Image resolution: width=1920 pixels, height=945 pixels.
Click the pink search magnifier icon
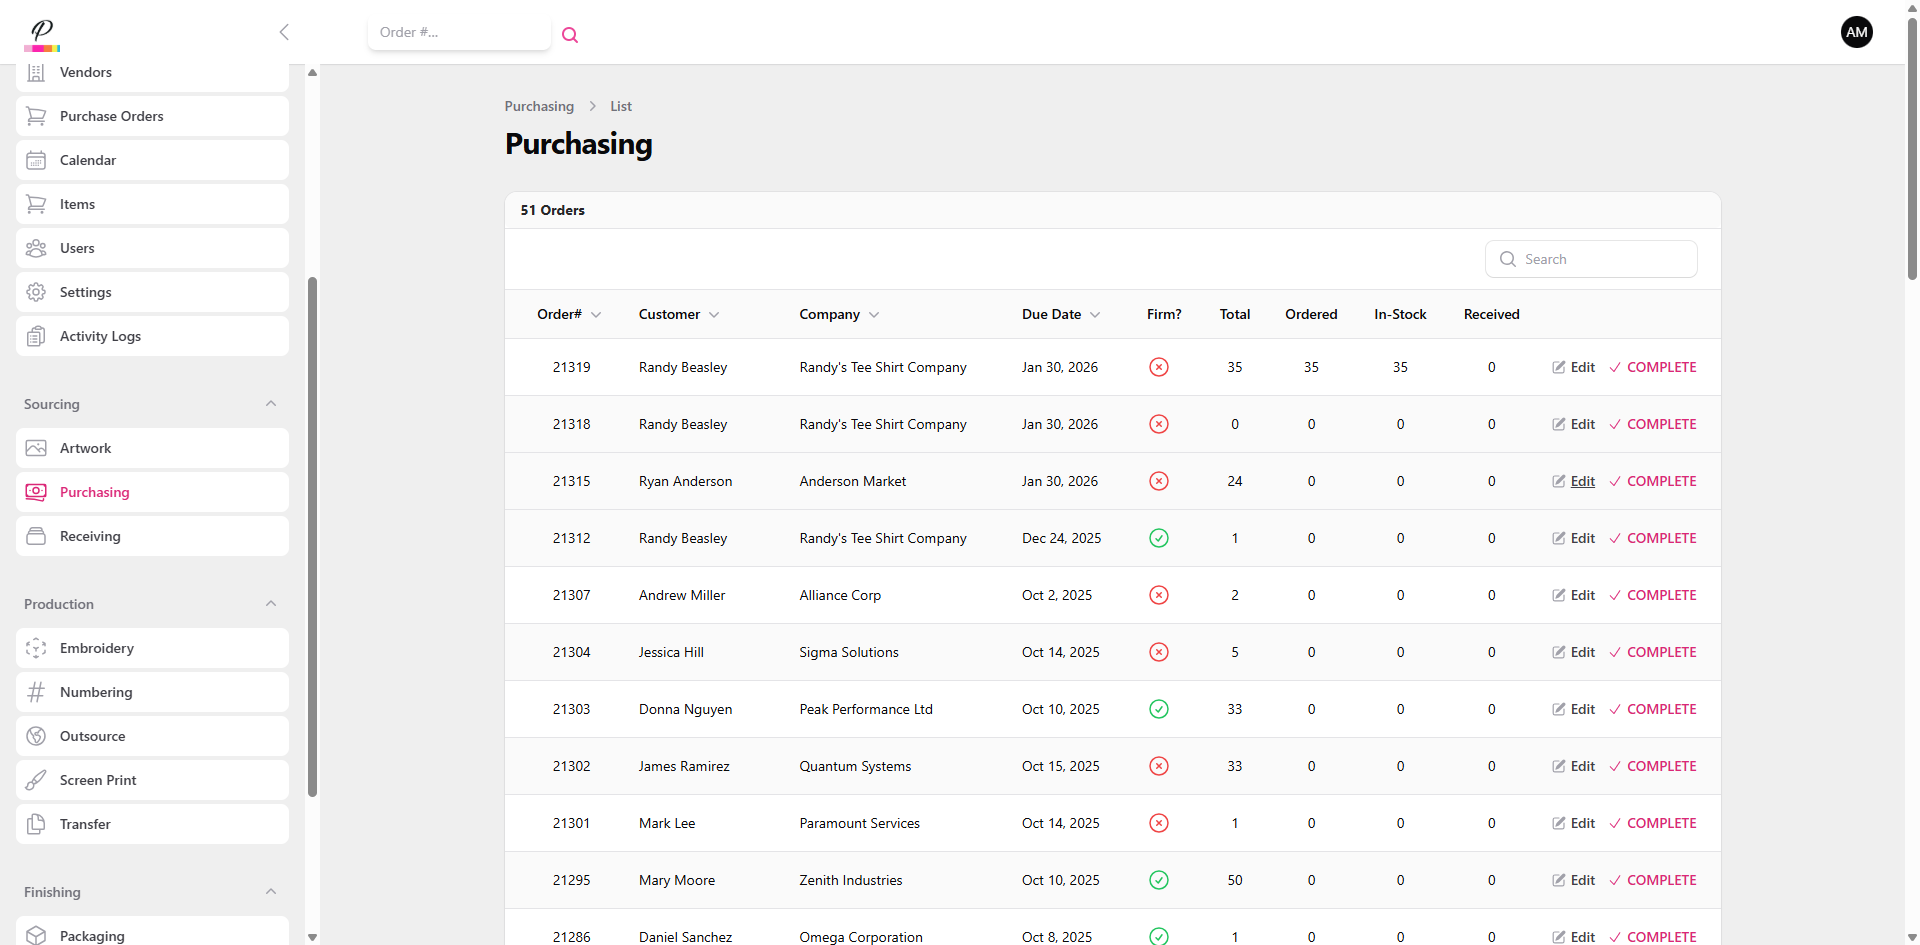(x=570, y=35)
